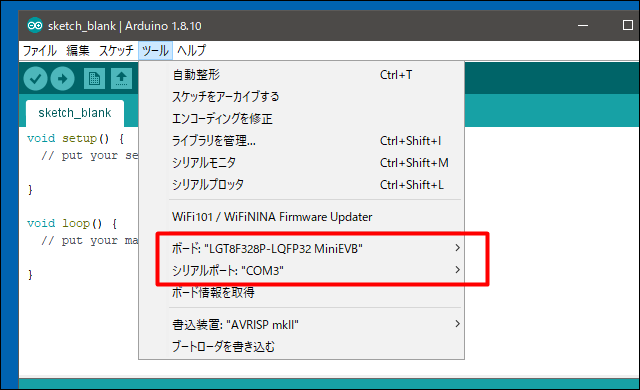640x390 pixels.
Task: Open the スケッチ menu
Action: pos(116,51)
